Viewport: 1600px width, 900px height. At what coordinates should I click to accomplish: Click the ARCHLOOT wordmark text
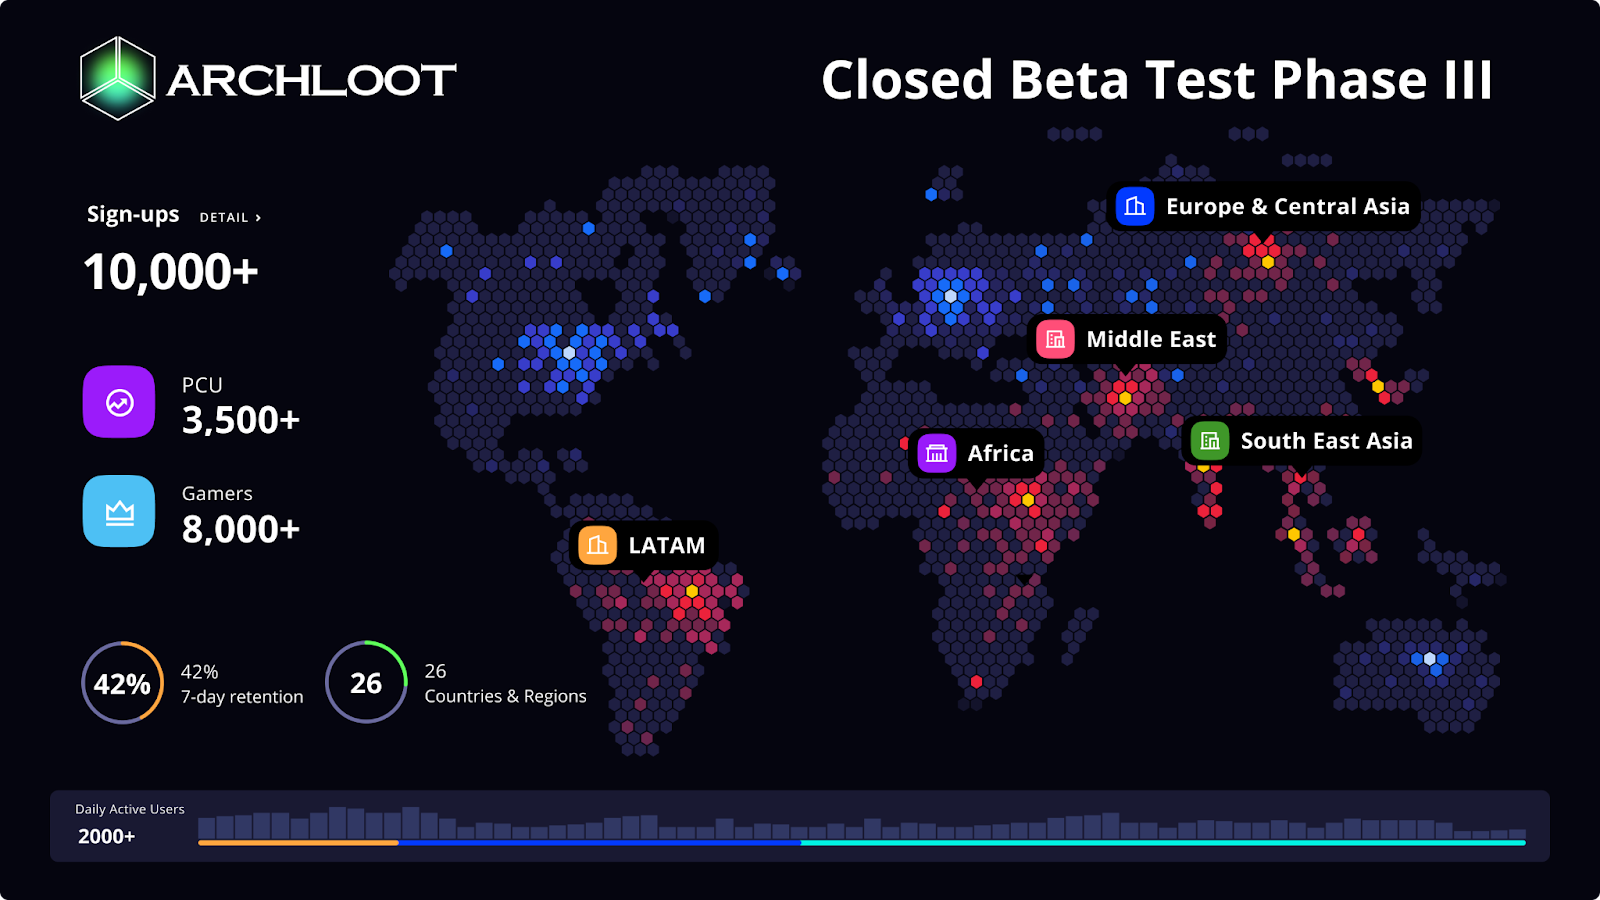[311, 80]
